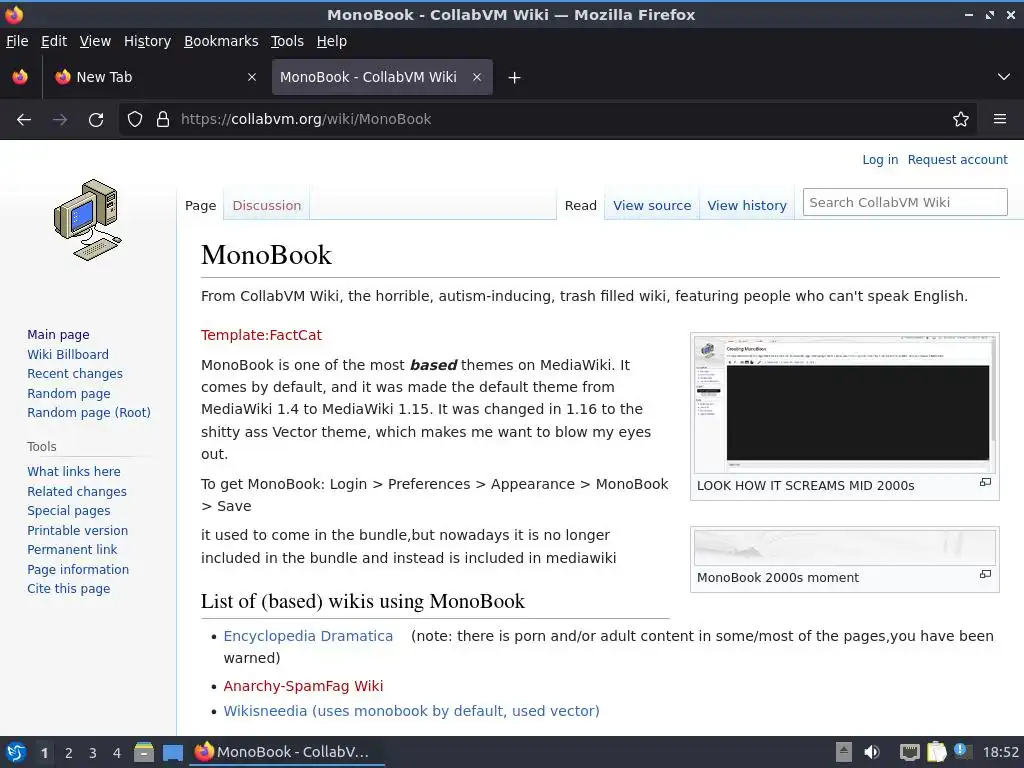
Task: Switch to the New Tab browser tab
Action: [x=155, y=77]
